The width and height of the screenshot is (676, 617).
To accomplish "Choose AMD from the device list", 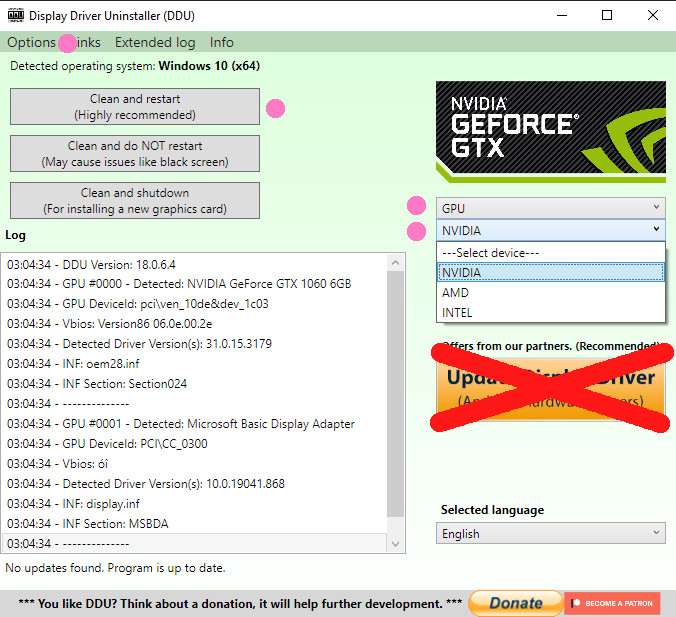I will point(551,293).
